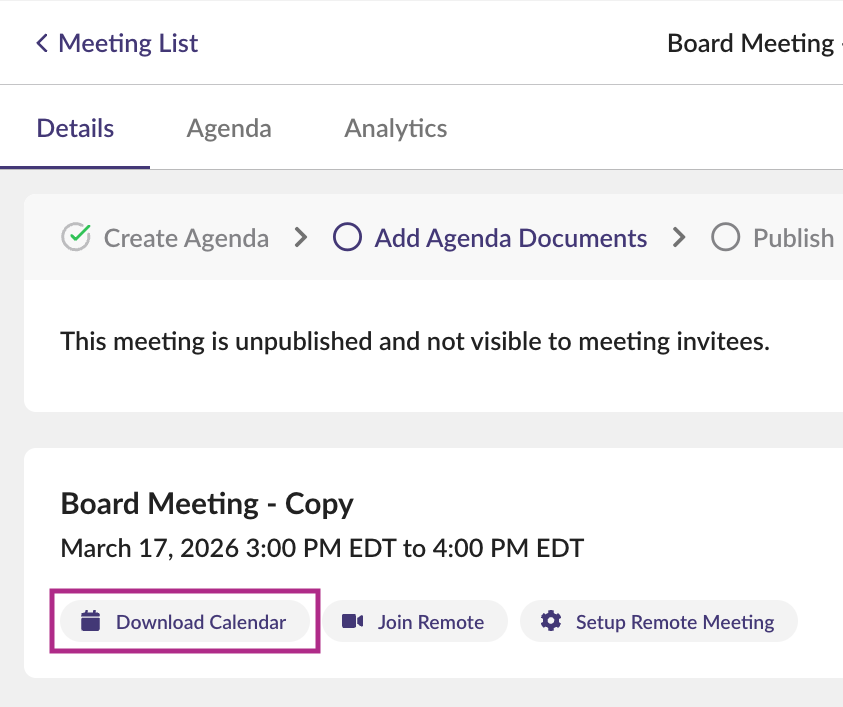Click the back chevron beside Meeting List
This screenshot has height=707, width=843.
click(42, 43)
